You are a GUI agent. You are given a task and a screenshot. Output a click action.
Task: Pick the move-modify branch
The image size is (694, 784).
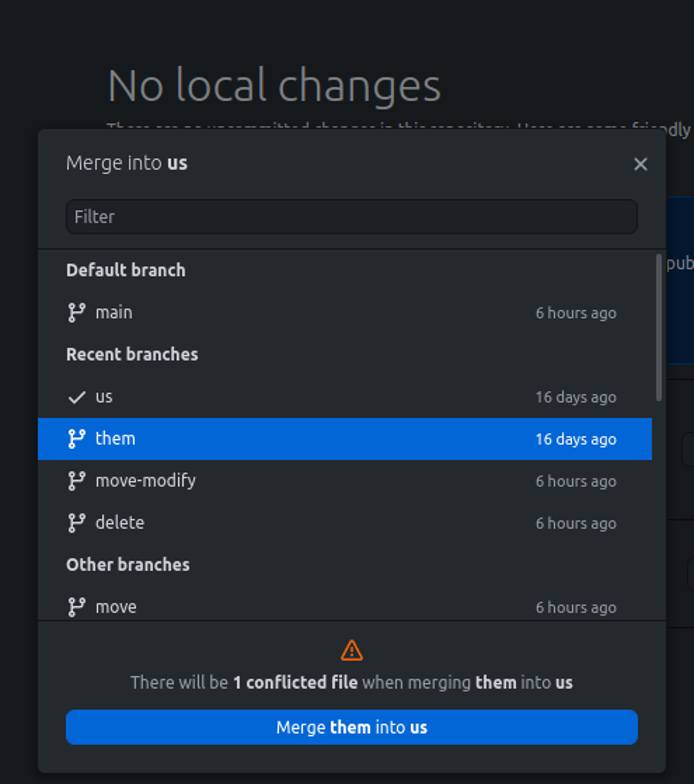click(x=340, y=481)
